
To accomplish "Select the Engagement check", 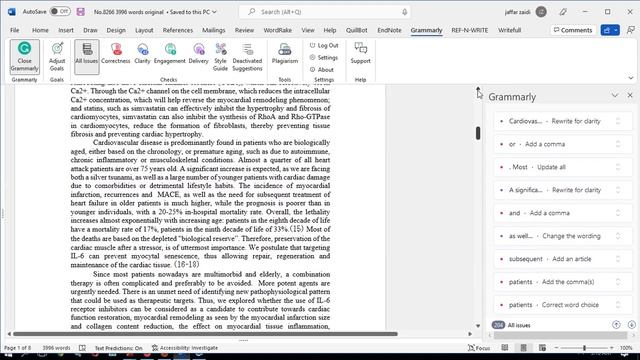I will [169, 54].
